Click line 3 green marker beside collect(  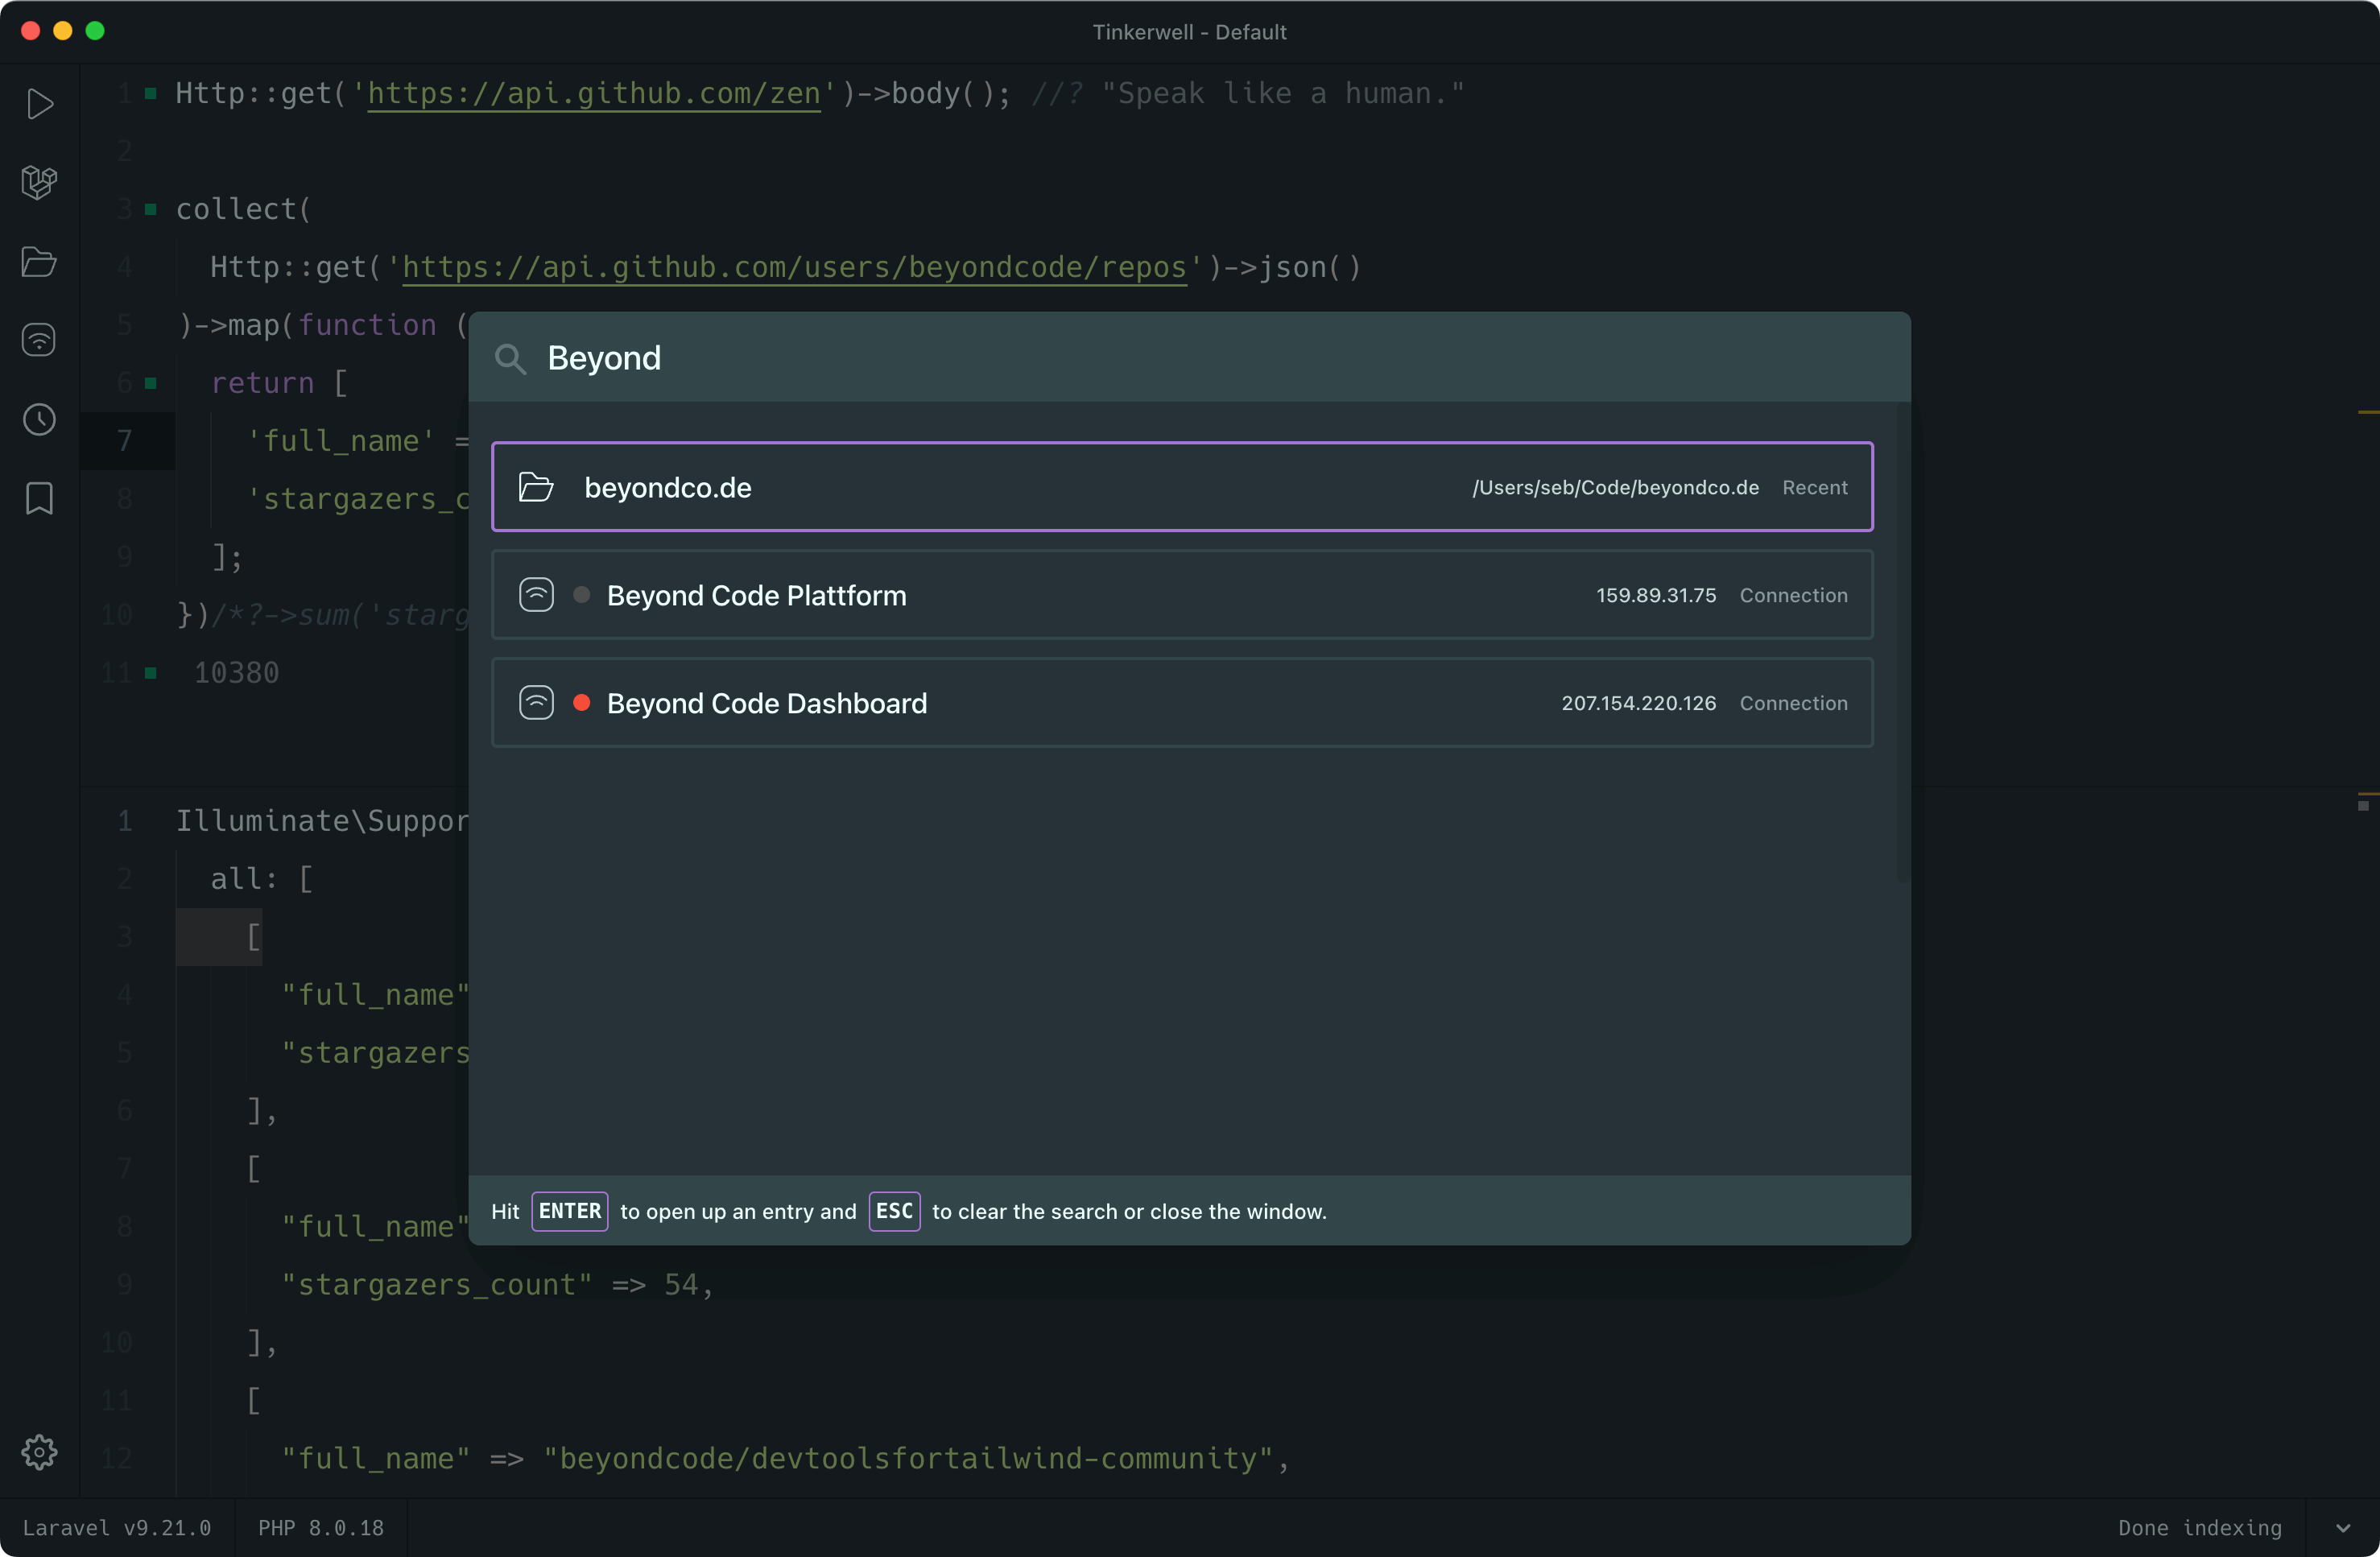click(x=150, y=209)
